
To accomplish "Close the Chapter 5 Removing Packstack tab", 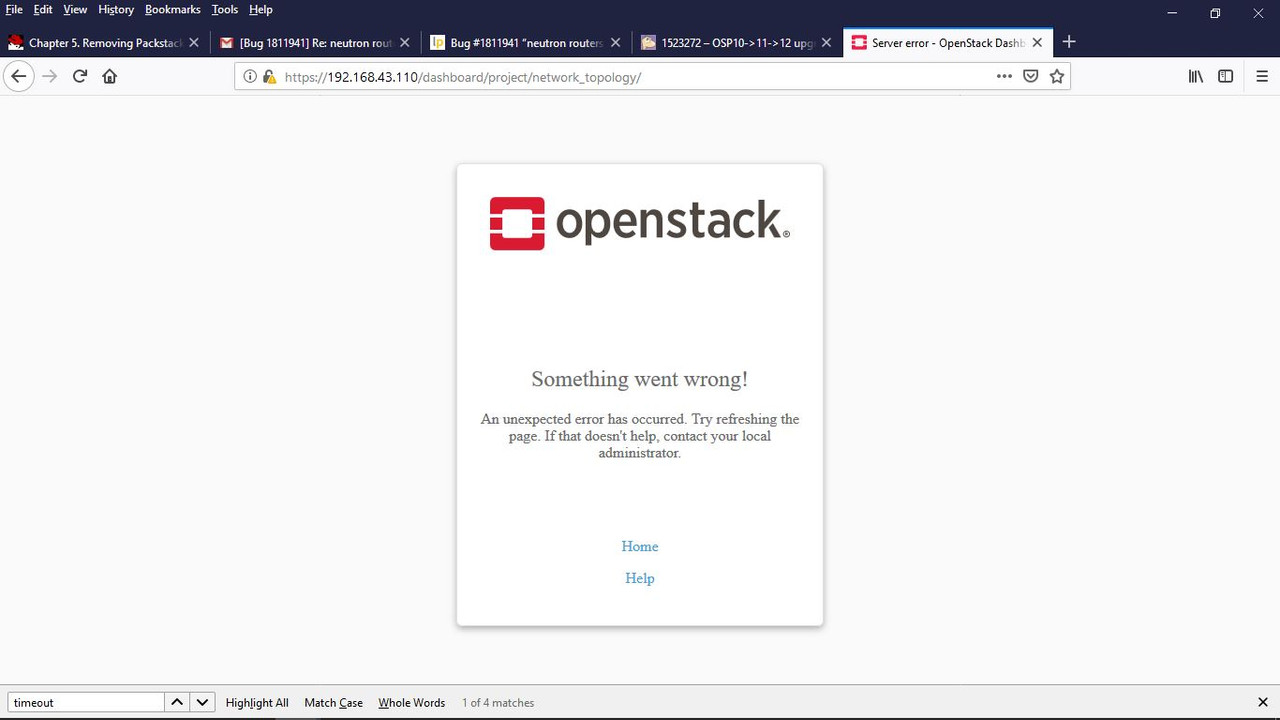I will pos(194,43).
